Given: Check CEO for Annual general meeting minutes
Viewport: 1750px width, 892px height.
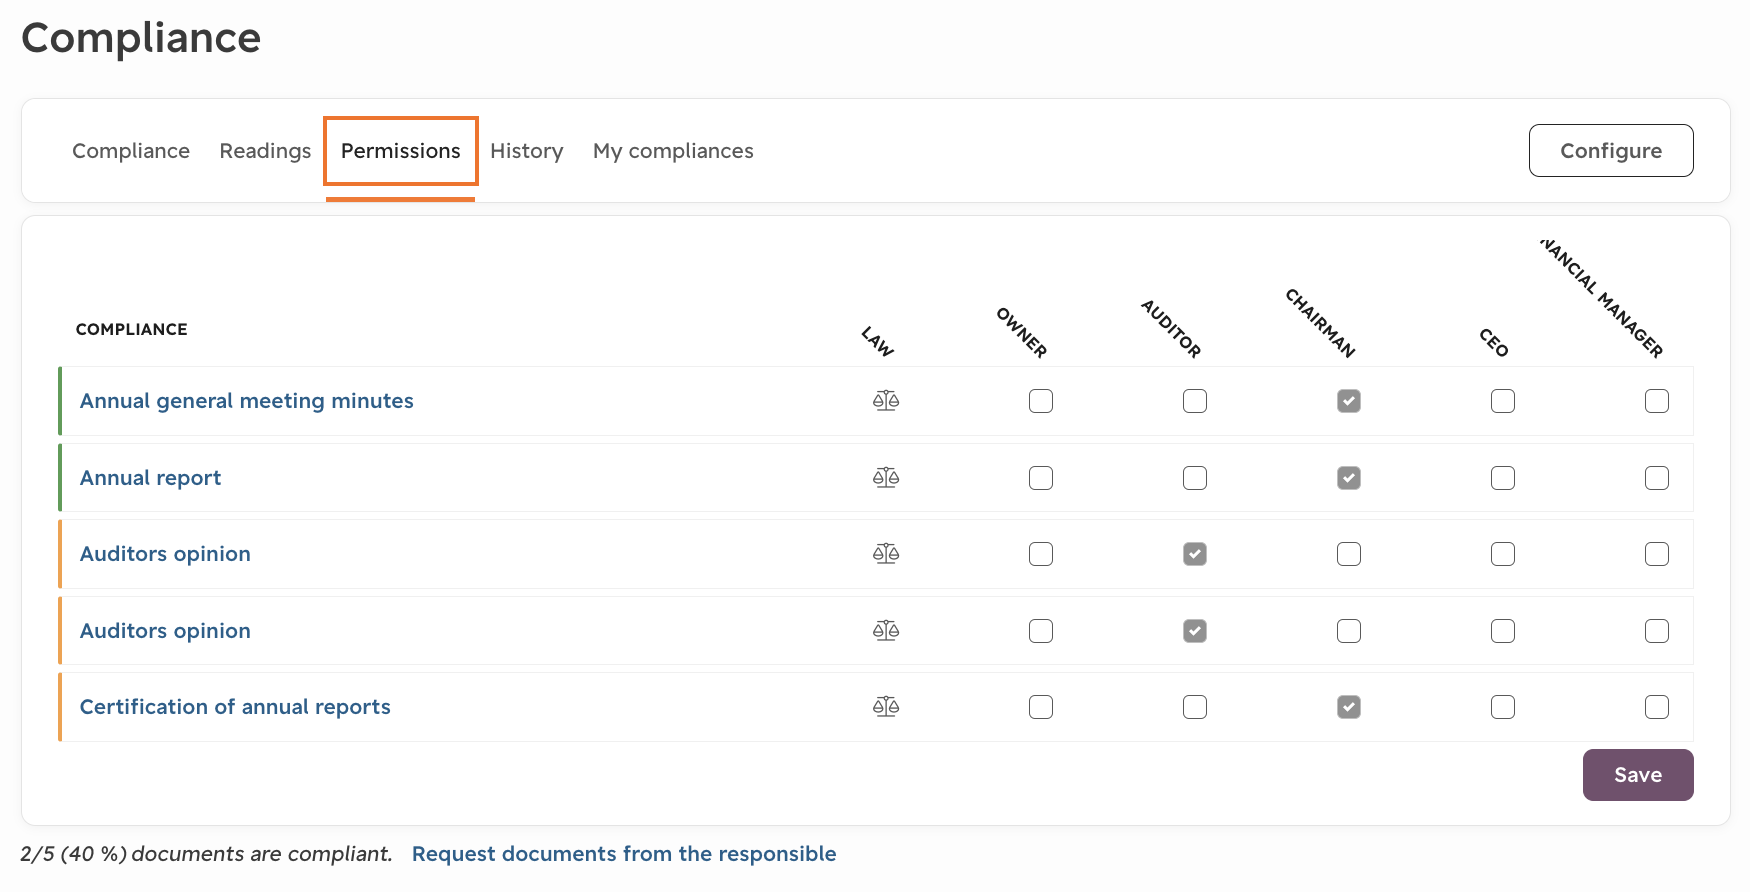Looking at the screenshot, I should tap(1503, 401).
